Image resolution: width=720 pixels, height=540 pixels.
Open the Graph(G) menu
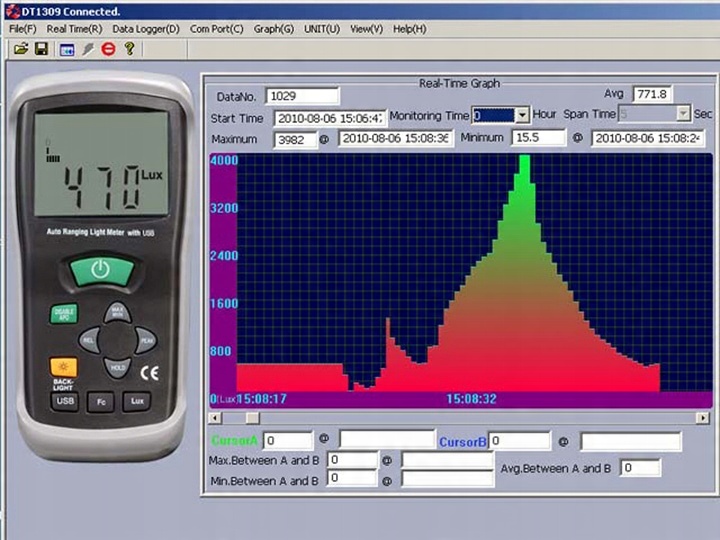(273, 29)
